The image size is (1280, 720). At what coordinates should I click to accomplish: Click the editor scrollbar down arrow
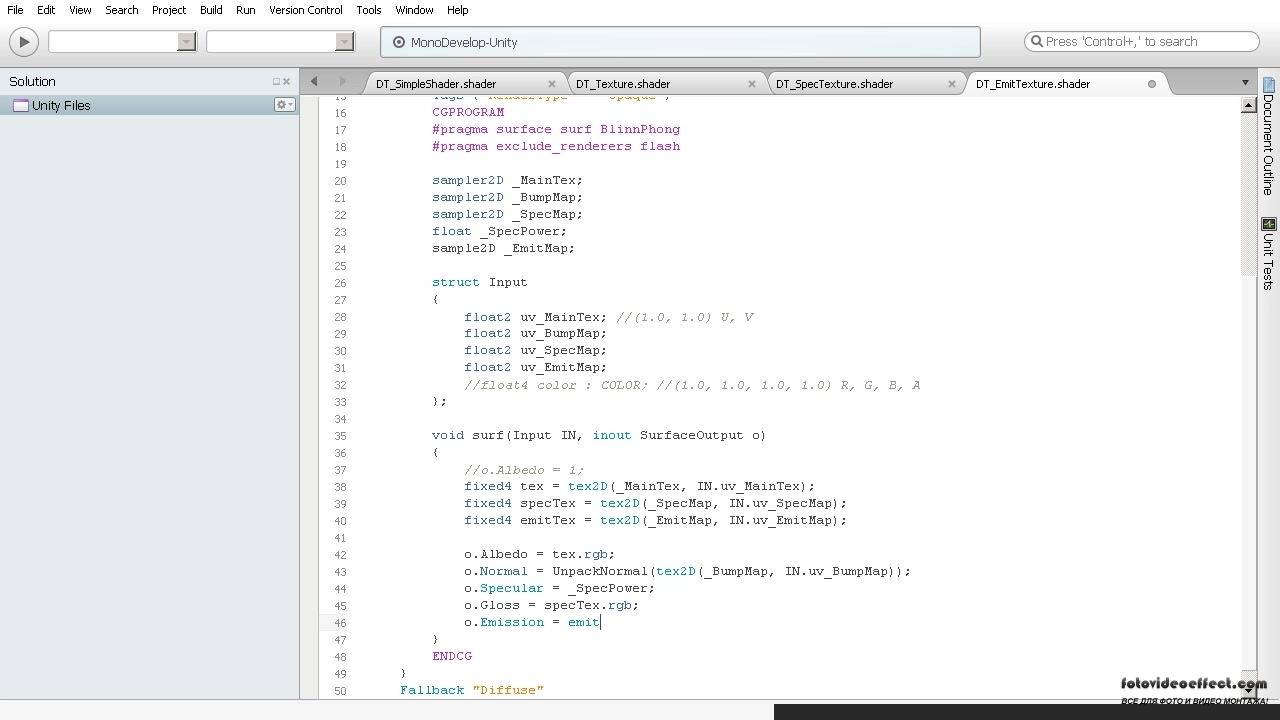(1247, 690)
